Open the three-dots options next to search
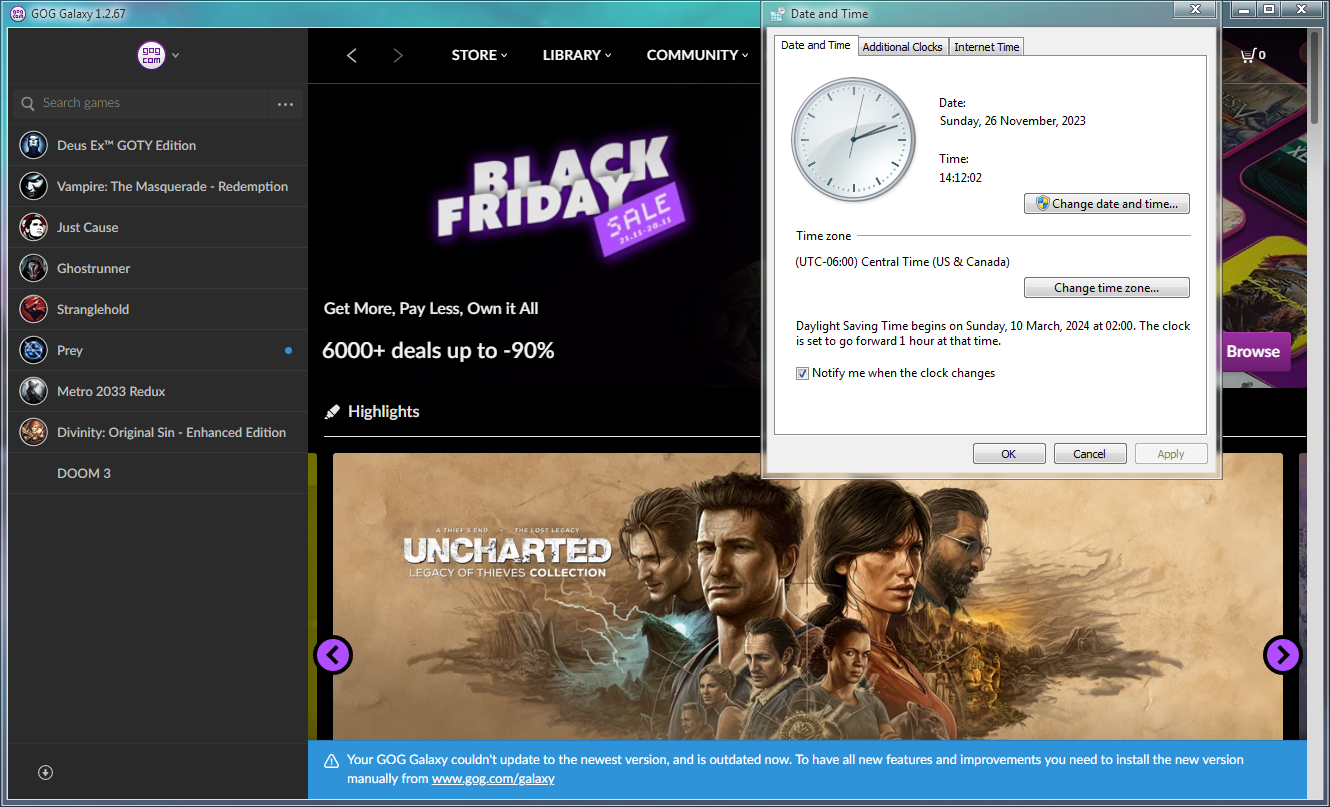The image size is (1330, 807). [x=285, y=104]
